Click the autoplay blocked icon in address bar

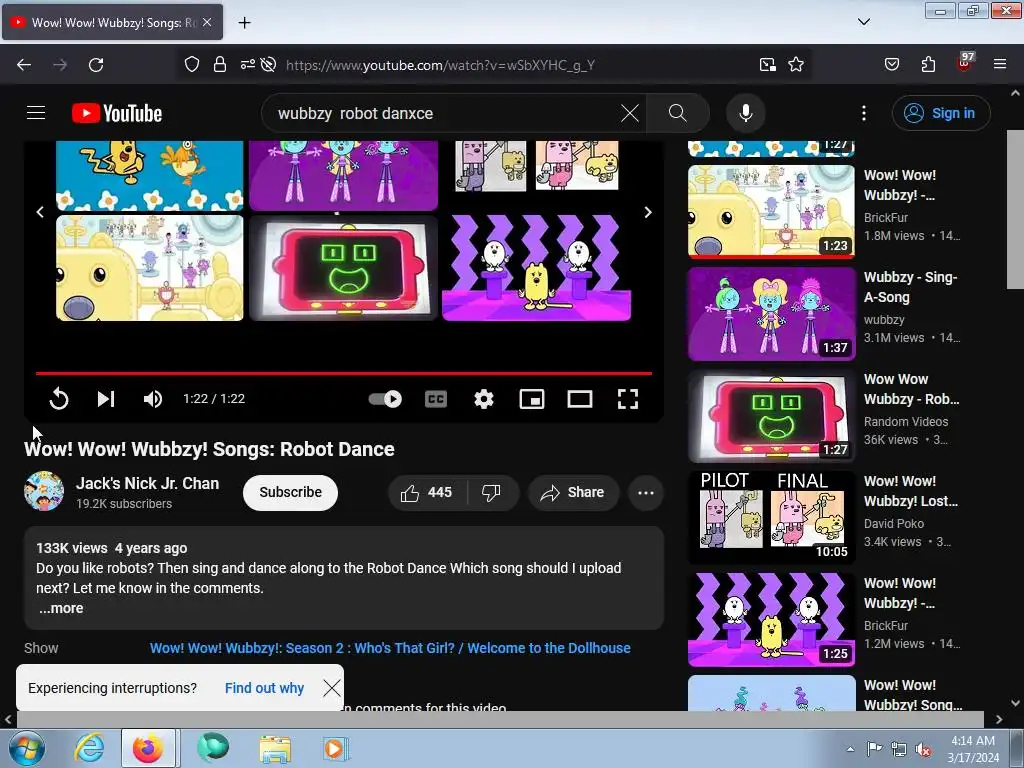pos(268,65)
